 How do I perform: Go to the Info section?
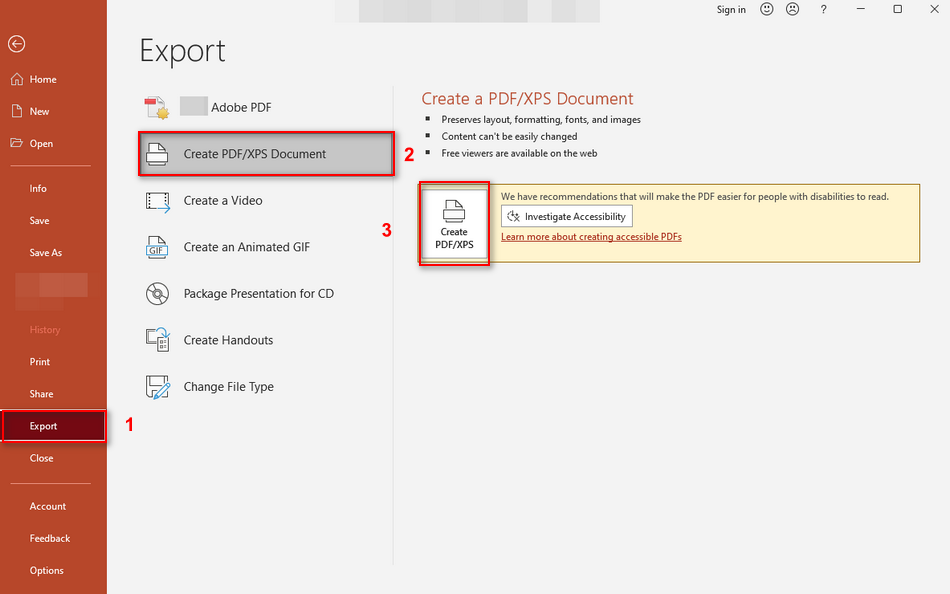coord(37,187)
